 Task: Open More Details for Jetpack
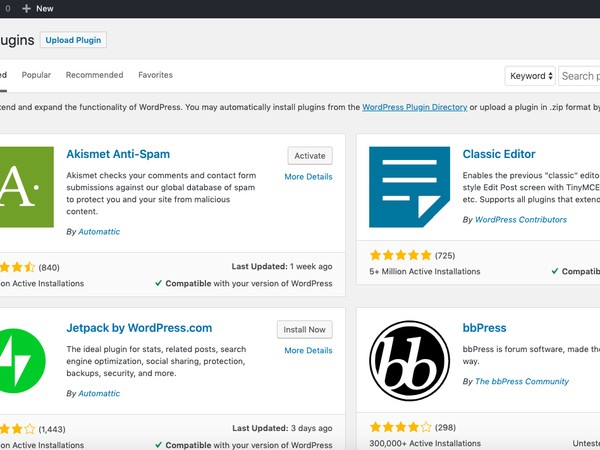pyautogui.click(x=308, y=351)
